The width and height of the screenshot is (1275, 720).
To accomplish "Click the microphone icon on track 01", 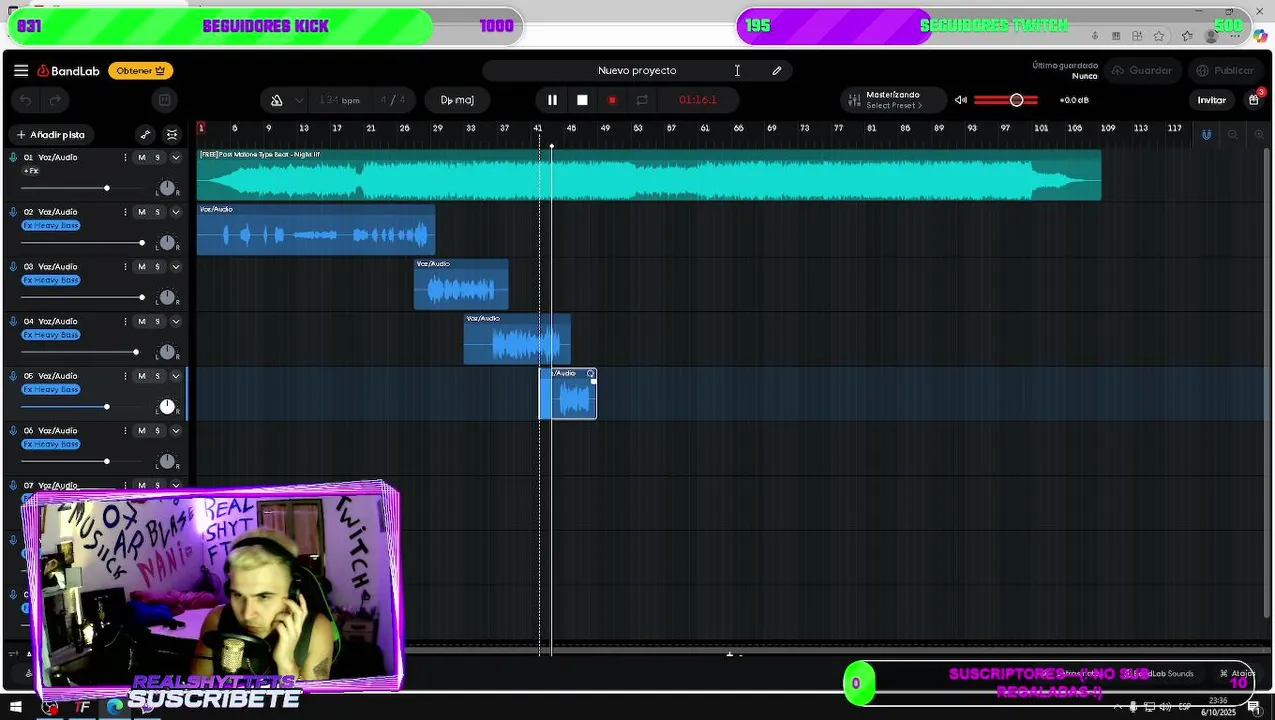I will point(13,157).
